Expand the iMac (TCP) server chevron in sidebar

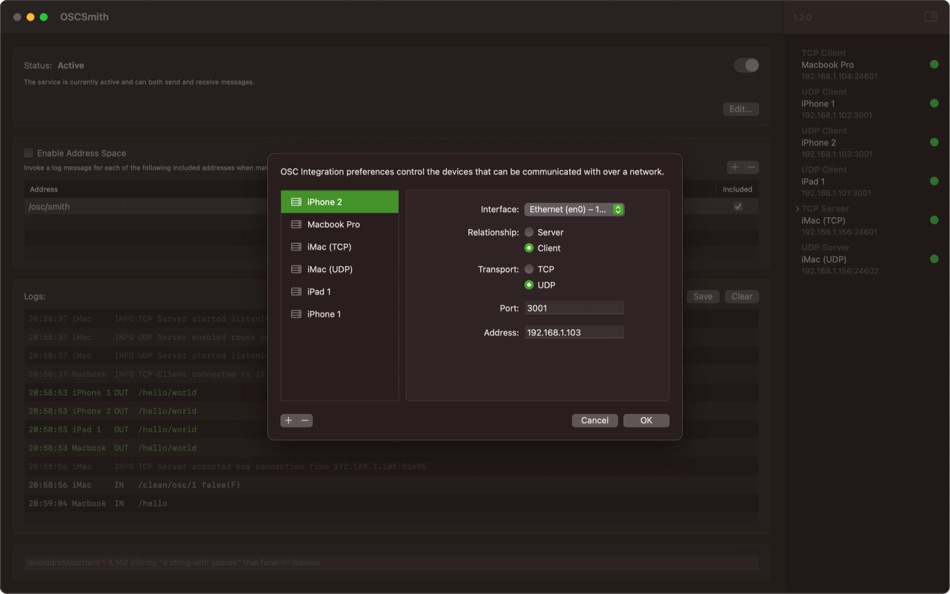coord(797,209)
